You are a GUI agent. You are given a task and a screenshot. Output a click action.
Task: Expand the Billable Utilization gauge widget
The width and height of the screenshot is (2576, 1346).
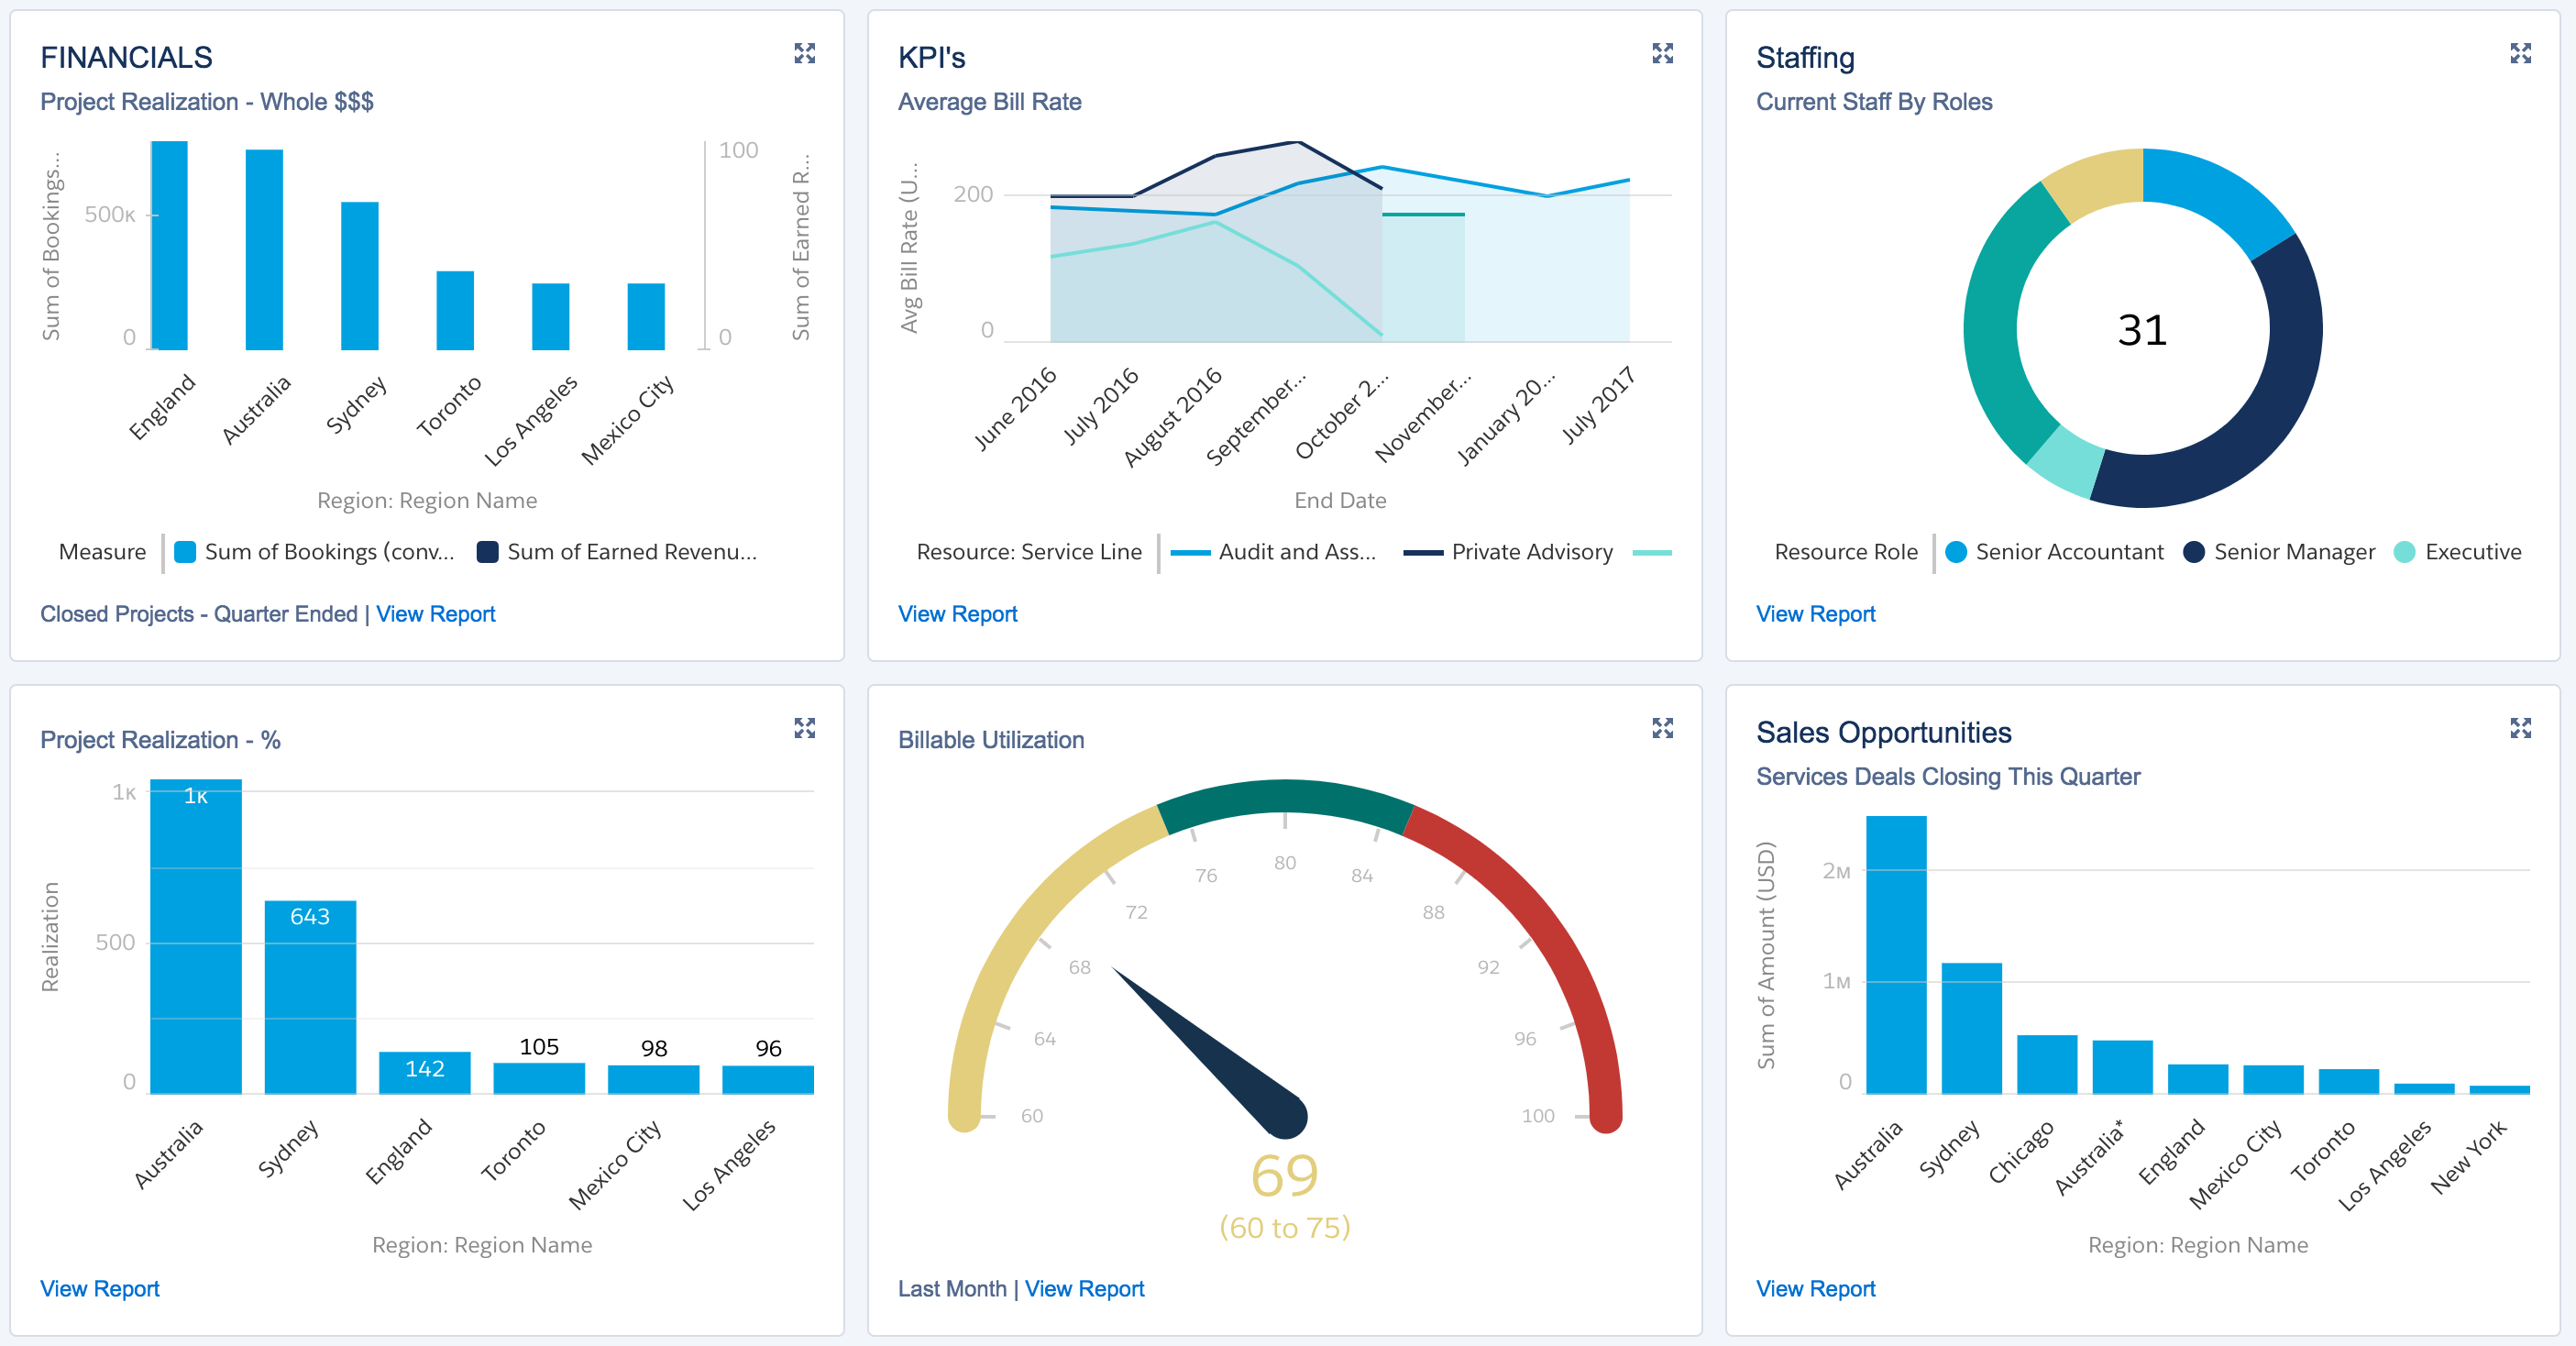click(1662, 728)
